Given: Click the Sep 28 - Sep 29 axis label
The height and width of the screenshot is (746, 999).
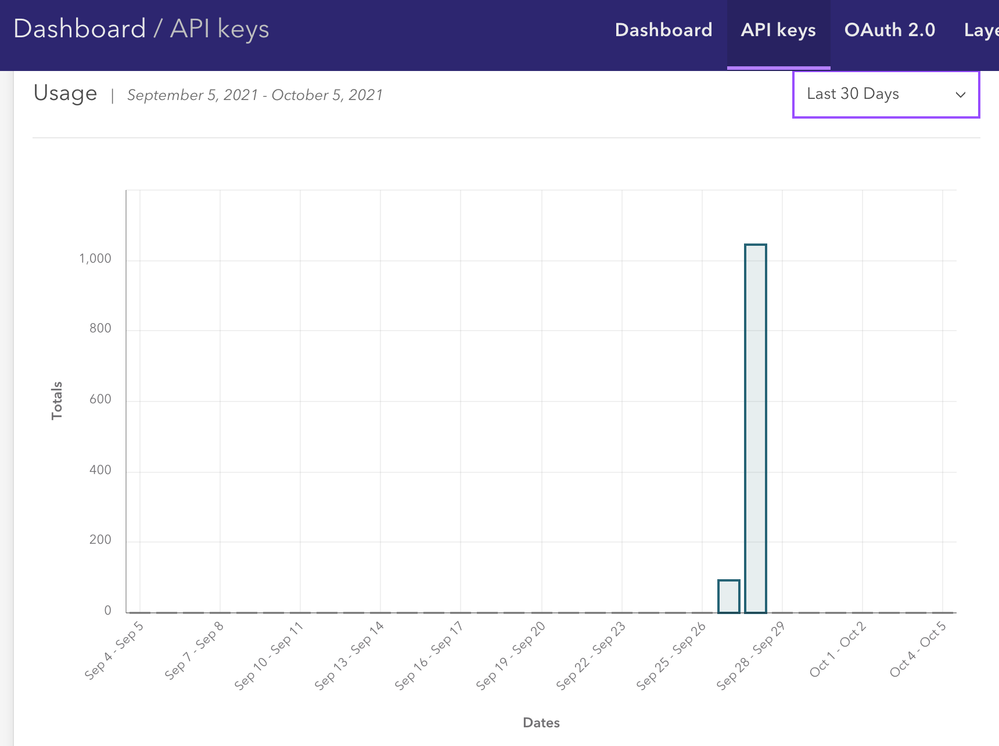Looking at the screenshot, I should pyautogui.click(x=751, y=656).
